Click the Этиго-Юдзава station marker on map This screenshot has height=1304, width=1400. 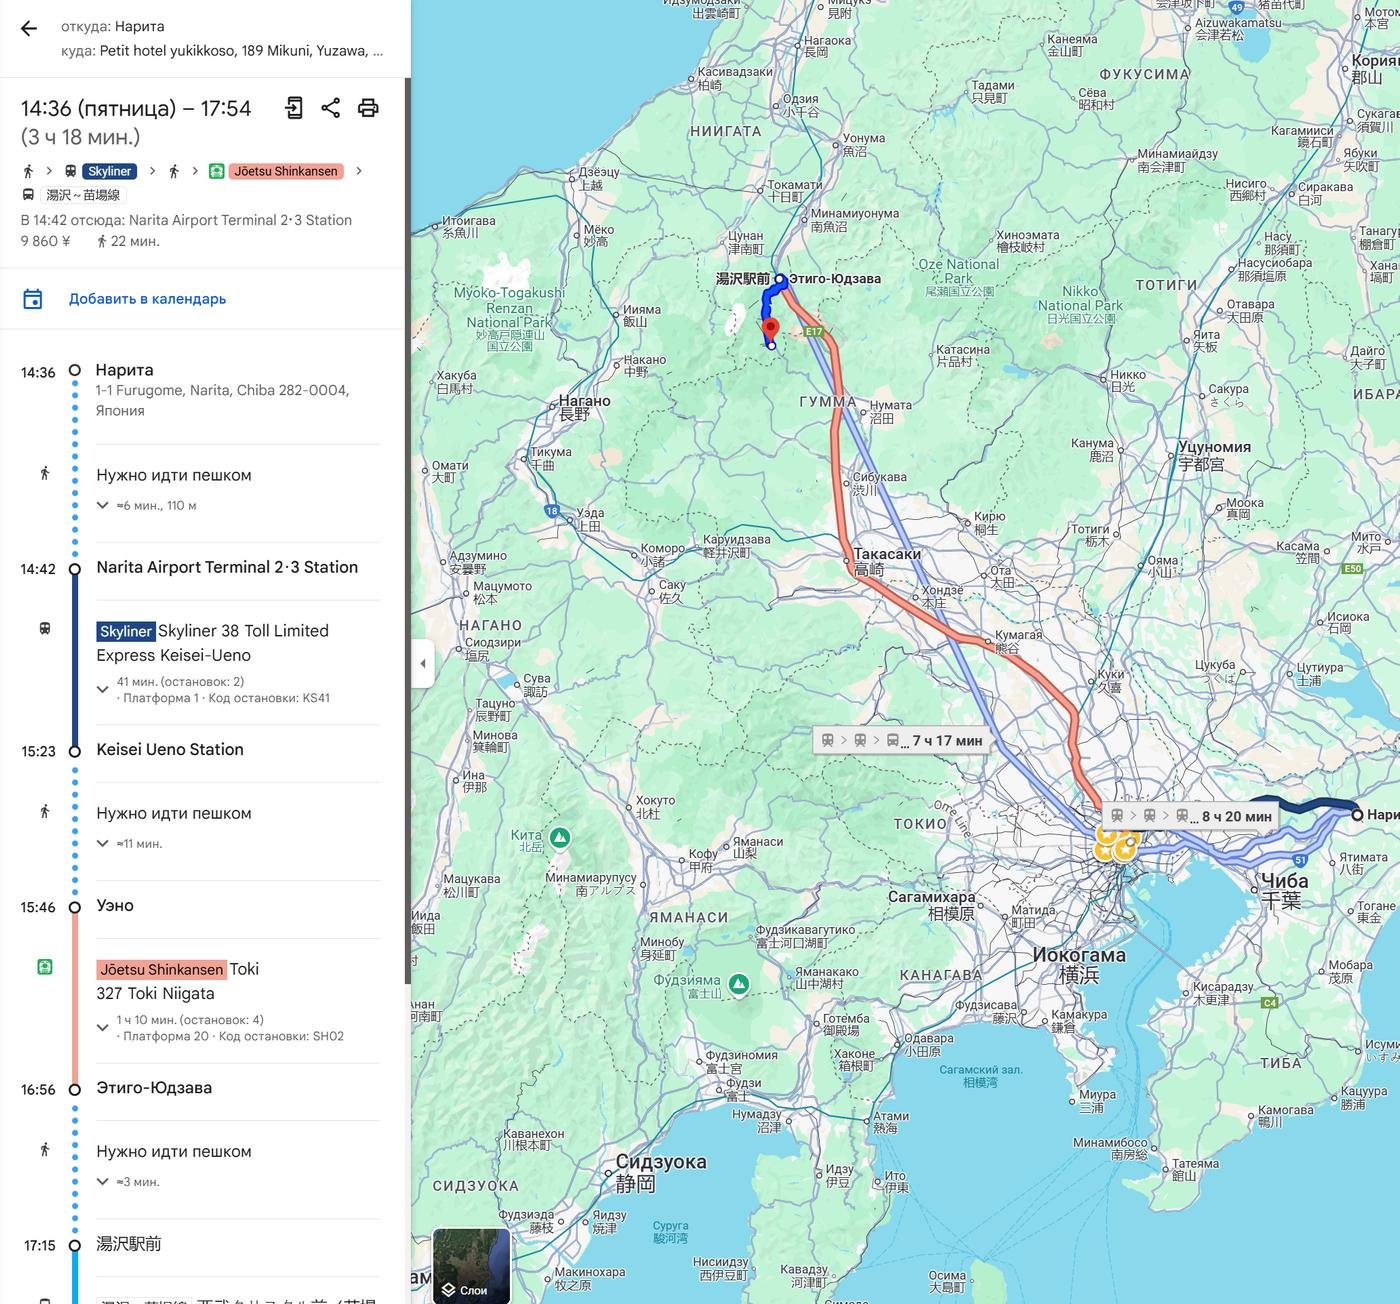[780, 279]
